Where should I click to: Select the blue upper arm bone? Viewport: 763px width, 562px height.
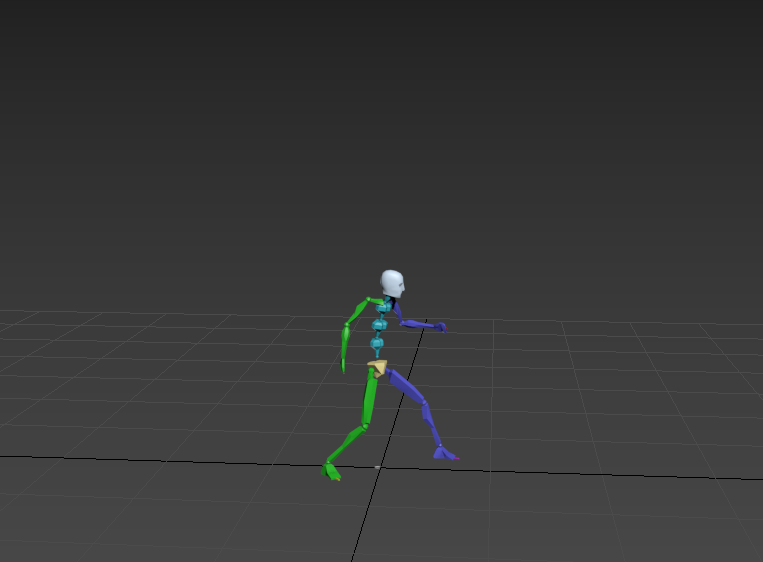(397, 313)
